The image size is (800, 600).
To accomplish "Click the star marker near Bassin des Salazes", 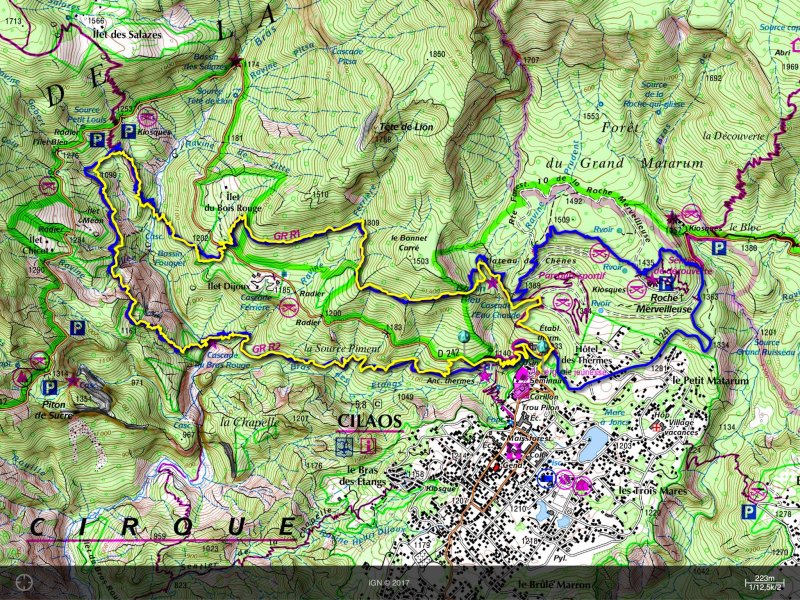I will click(x=237, y=62).
